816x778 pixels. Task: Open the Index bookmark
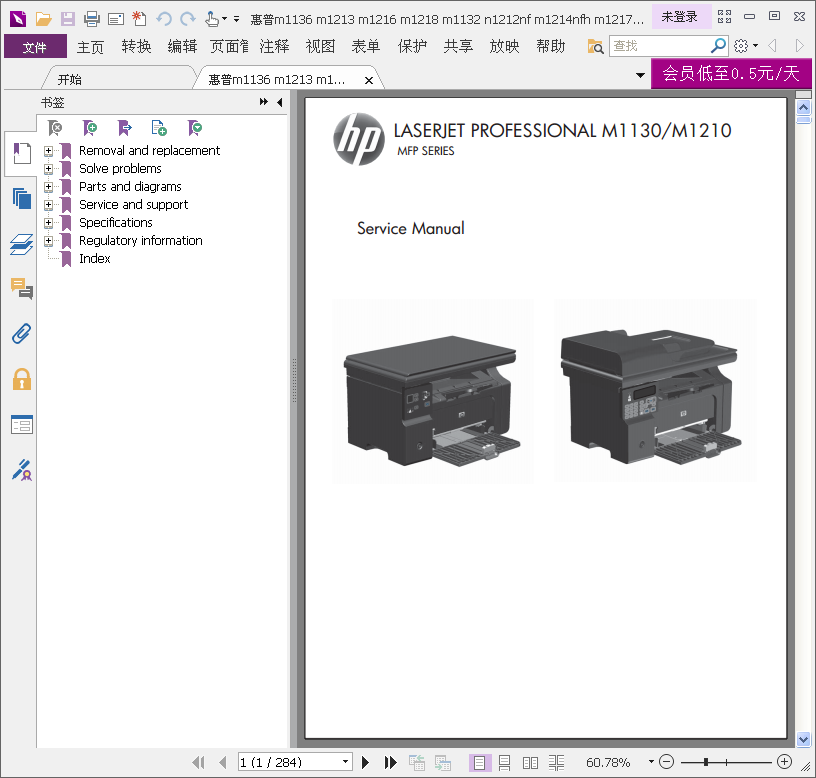coord(95,259)
